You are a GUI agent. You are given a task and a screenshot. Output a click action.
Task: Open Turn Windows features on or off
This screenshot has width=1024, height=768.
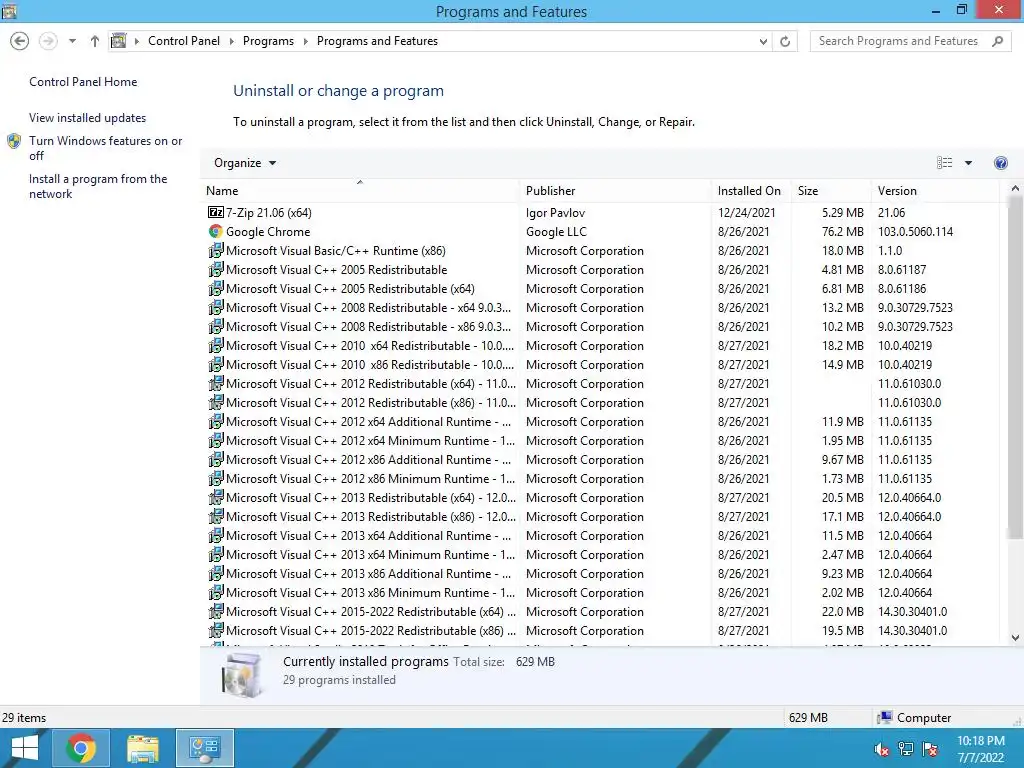(105, 148)
